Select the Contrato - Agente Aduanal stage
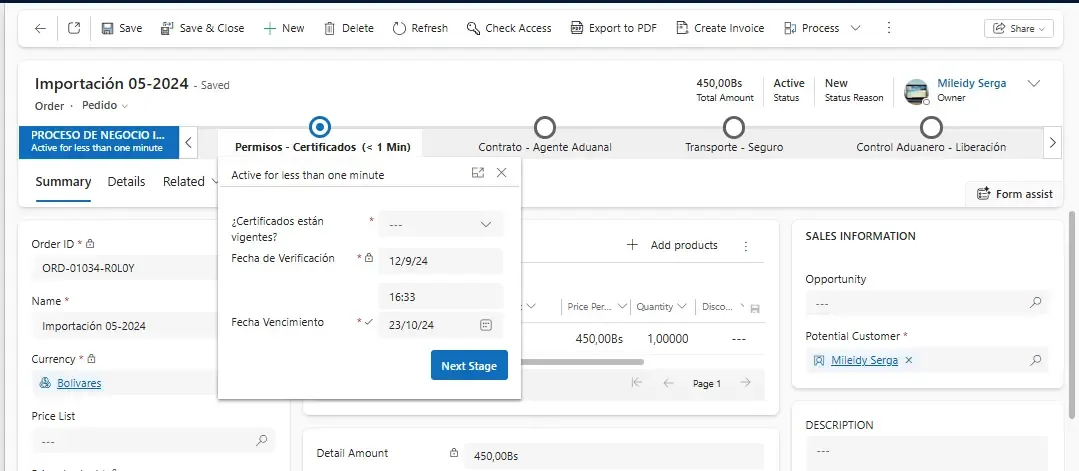 pyautogui.click(x=545, y=128)
